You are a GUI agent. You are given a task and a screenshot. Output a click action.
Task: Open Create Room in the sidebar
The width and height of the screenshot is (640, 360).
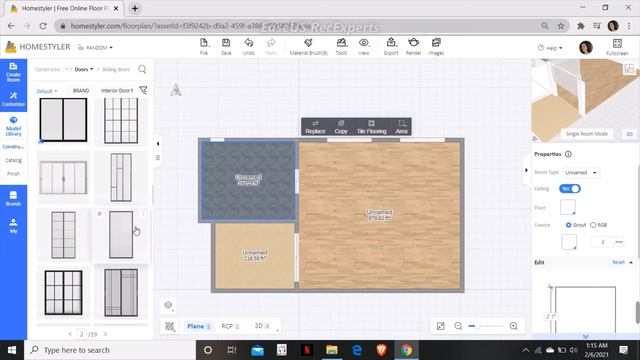[13, 72]
